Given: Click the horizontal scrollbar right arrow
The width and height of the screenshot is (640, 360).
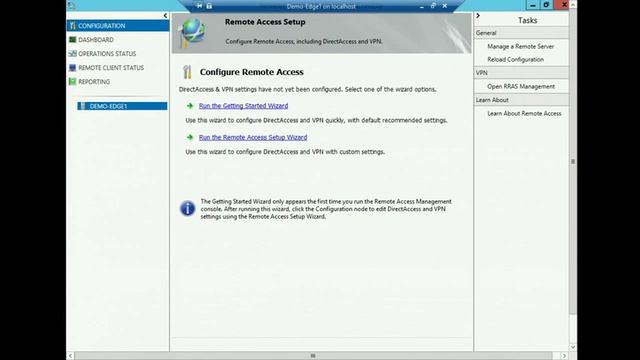Looking at the screenshot, I should pos(564,356).
